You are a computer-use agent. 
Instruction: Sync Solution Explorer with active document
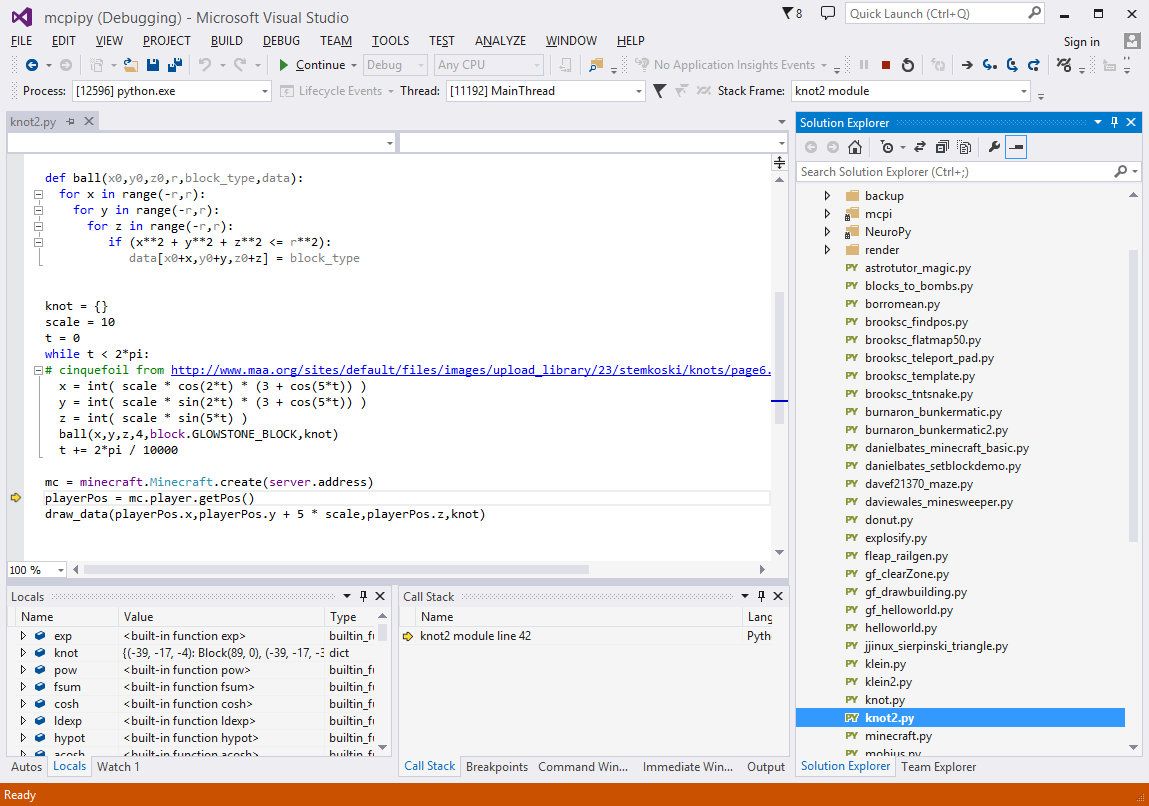[919, 146]
